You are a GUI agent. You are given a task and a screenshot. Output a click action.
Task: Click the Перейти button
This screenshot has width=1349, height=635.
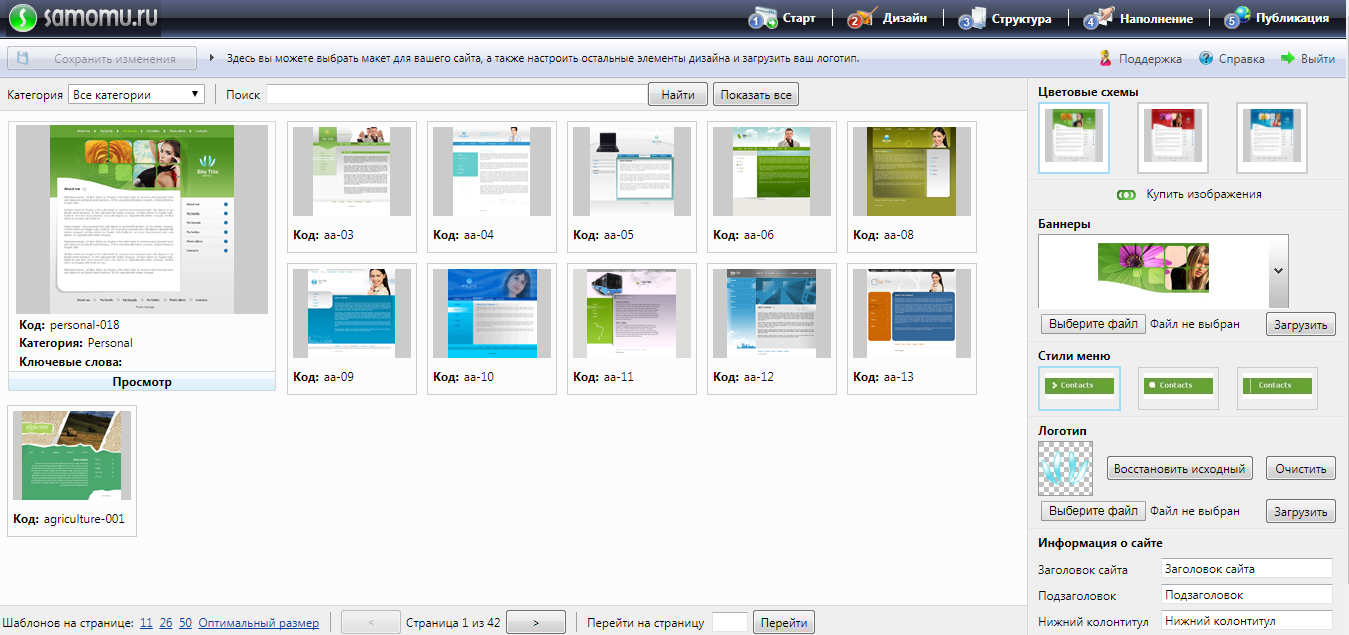(x=783, y=622)
